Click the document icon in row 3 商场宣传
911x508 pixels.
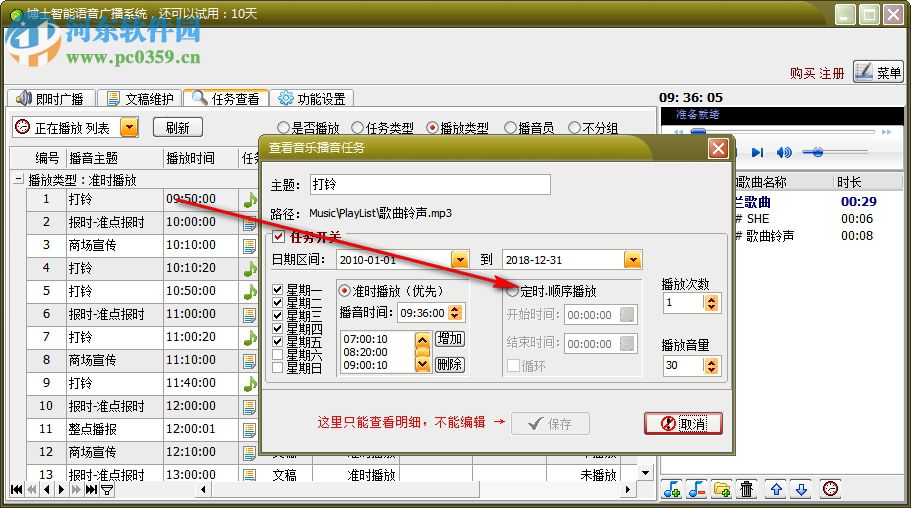click(x=249, y=246)
